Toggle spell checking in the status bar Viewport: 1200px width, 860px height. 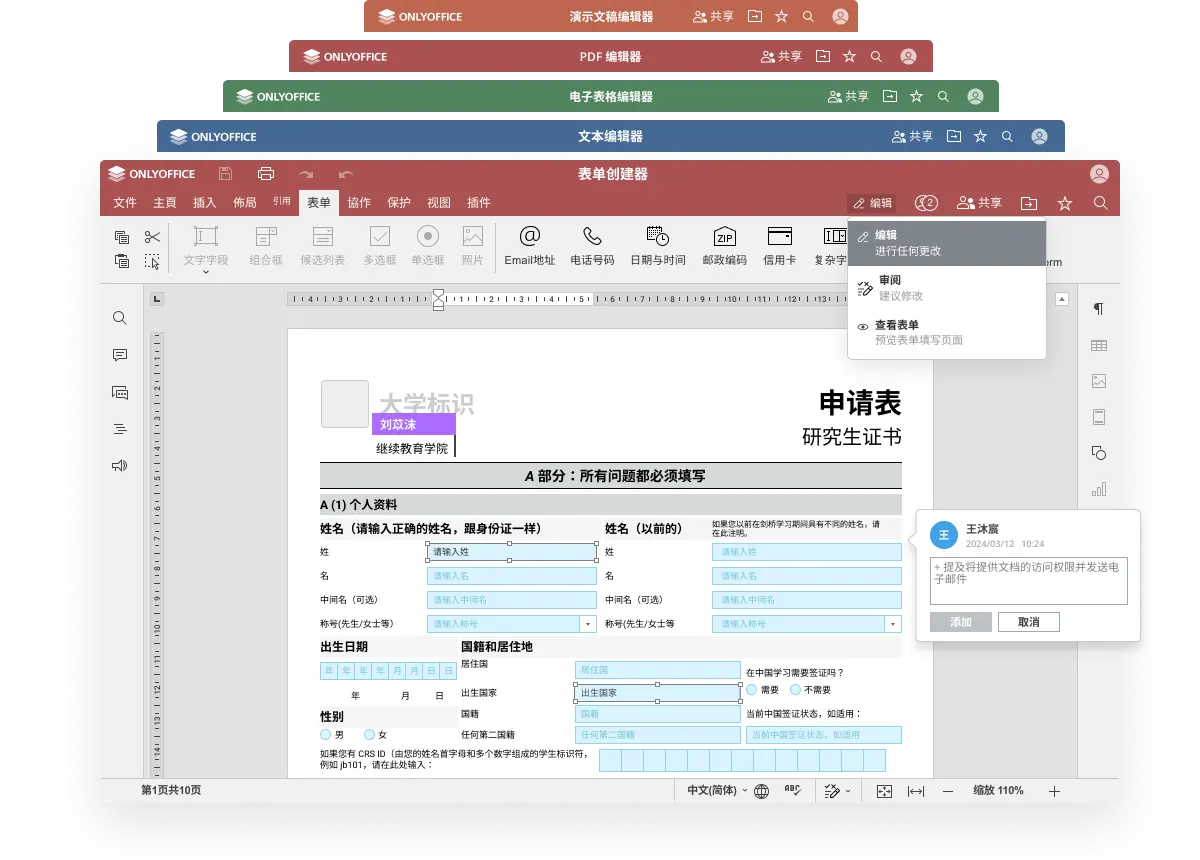point(793,790)
